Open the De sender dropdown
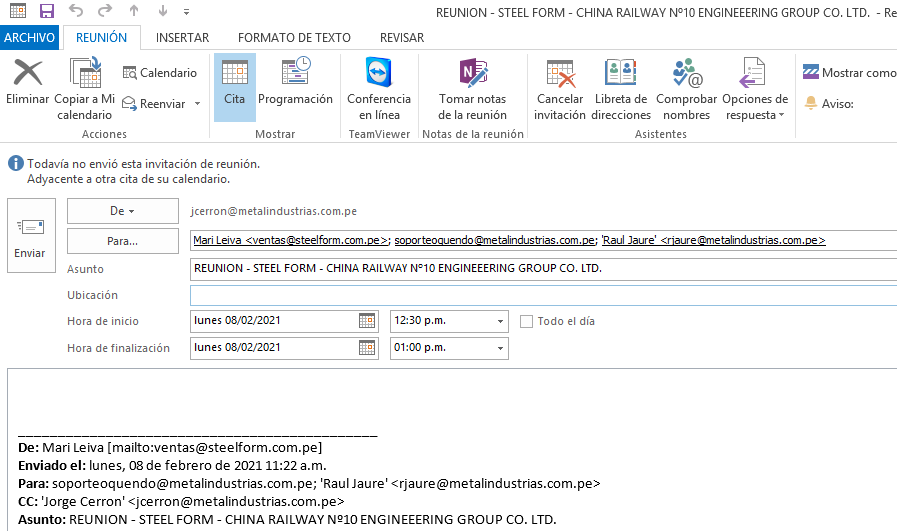The width and height of the screenshot is (897, 531). tap(122, 211)
